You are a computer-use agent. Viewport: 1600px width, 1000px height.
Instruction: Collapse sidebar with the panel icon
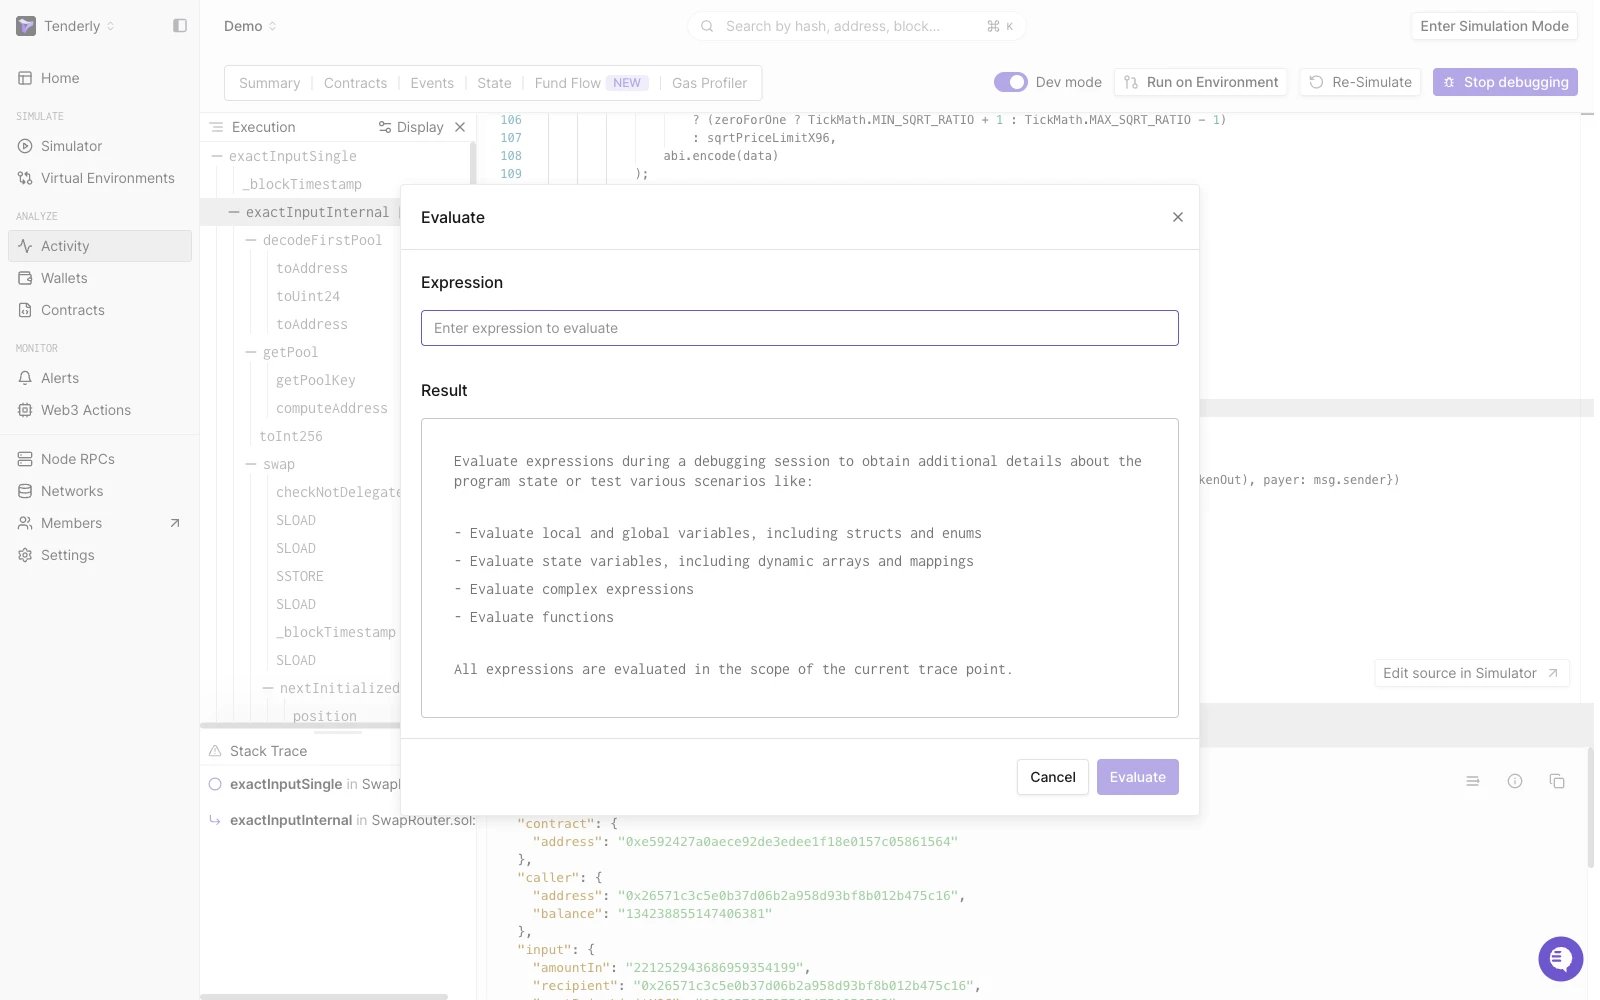pyautogui.click(x=180, y=26)
